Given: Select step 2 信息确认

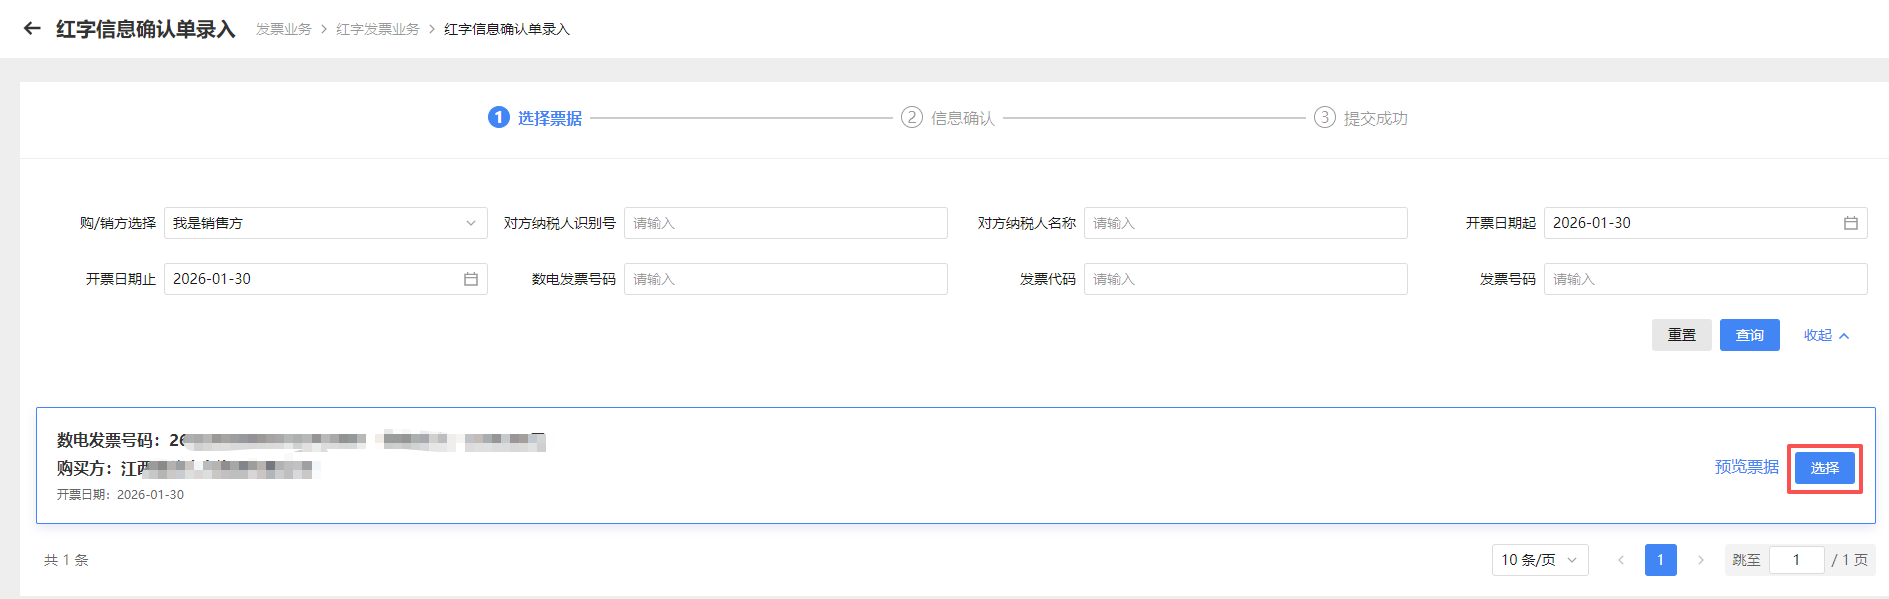Looking at the screenshot, I should (x=948, y=118).
